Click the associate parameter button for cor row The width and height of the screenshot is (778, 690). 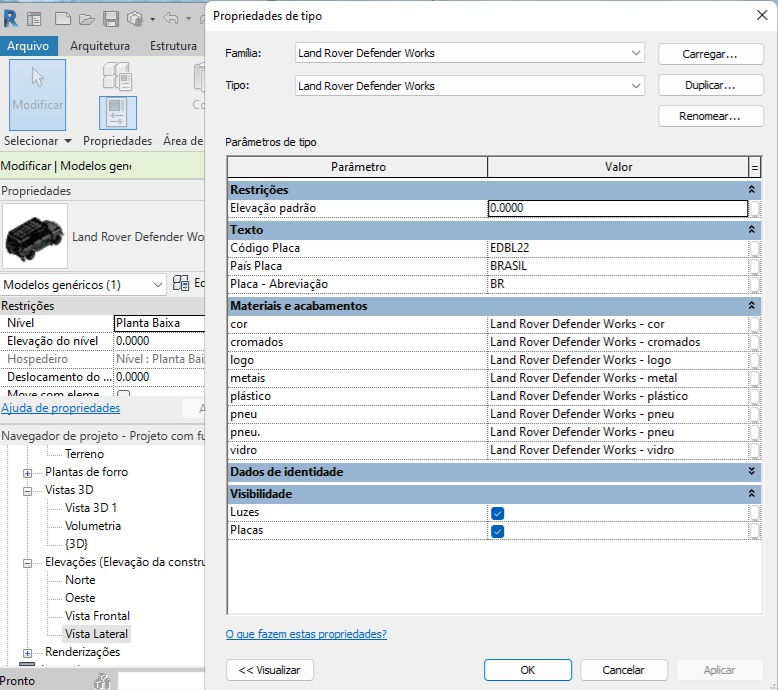pos(754,324)
